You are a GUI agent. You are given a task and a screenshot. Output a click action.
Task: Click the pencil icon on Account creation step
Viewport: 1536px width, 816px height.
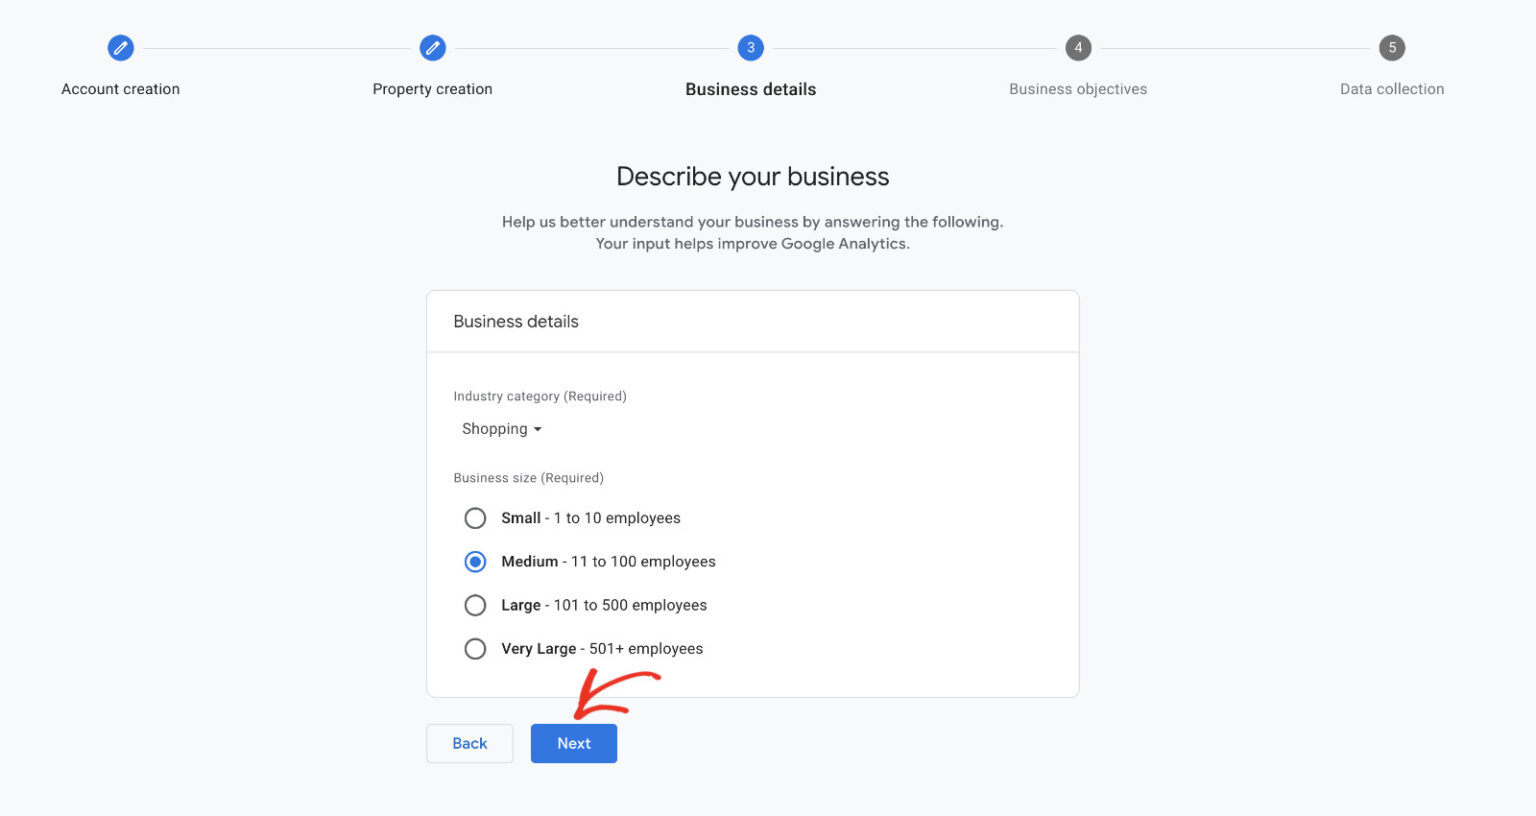click(120, 47)
